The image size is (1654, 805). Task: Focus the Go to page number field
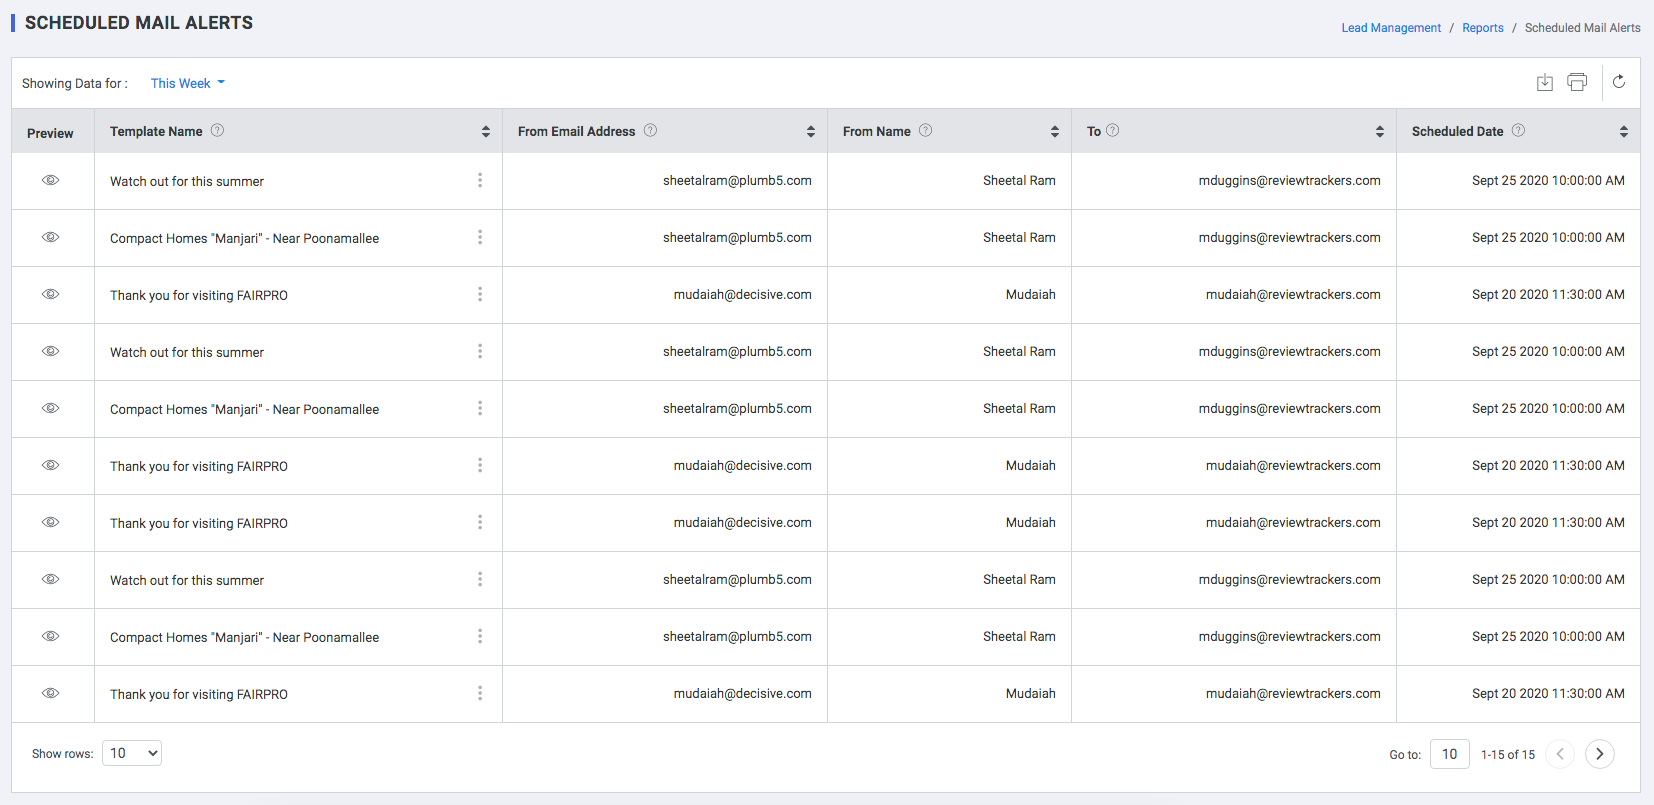click(x=1450, y=754)
